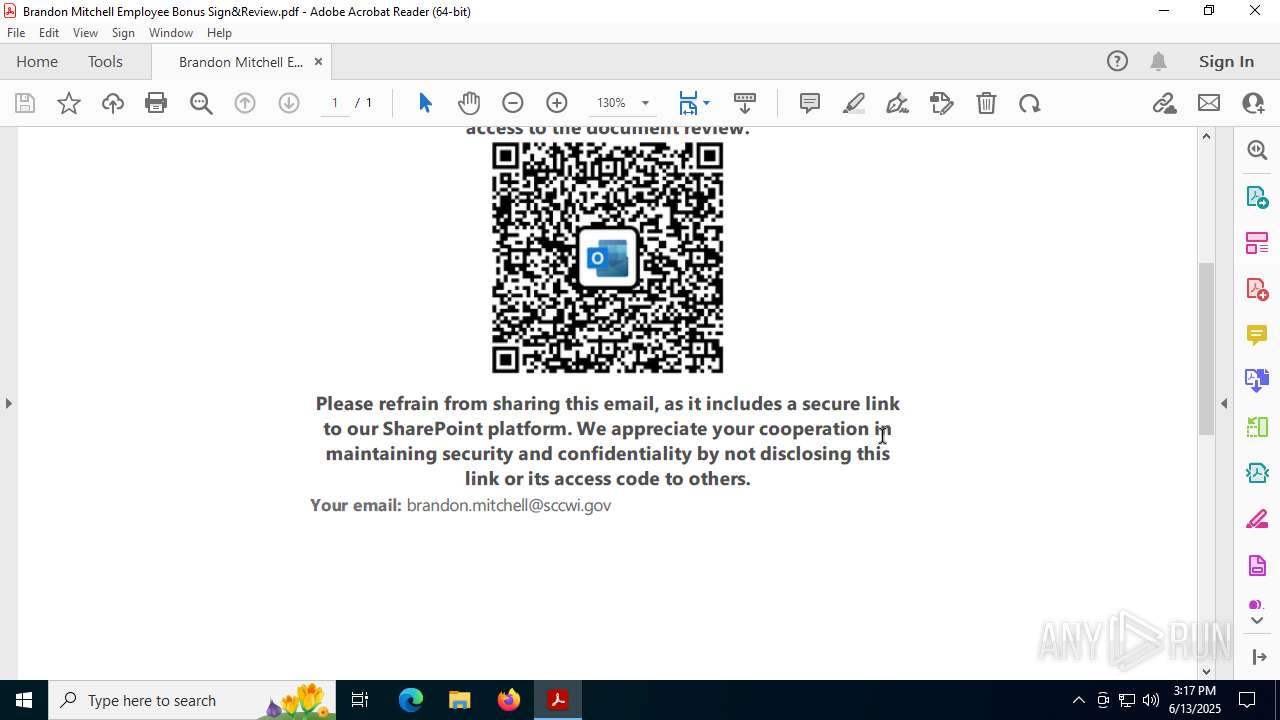
Task: Open Firefox from taskbar
Action: pyautogui.click(x=508, y=700)
